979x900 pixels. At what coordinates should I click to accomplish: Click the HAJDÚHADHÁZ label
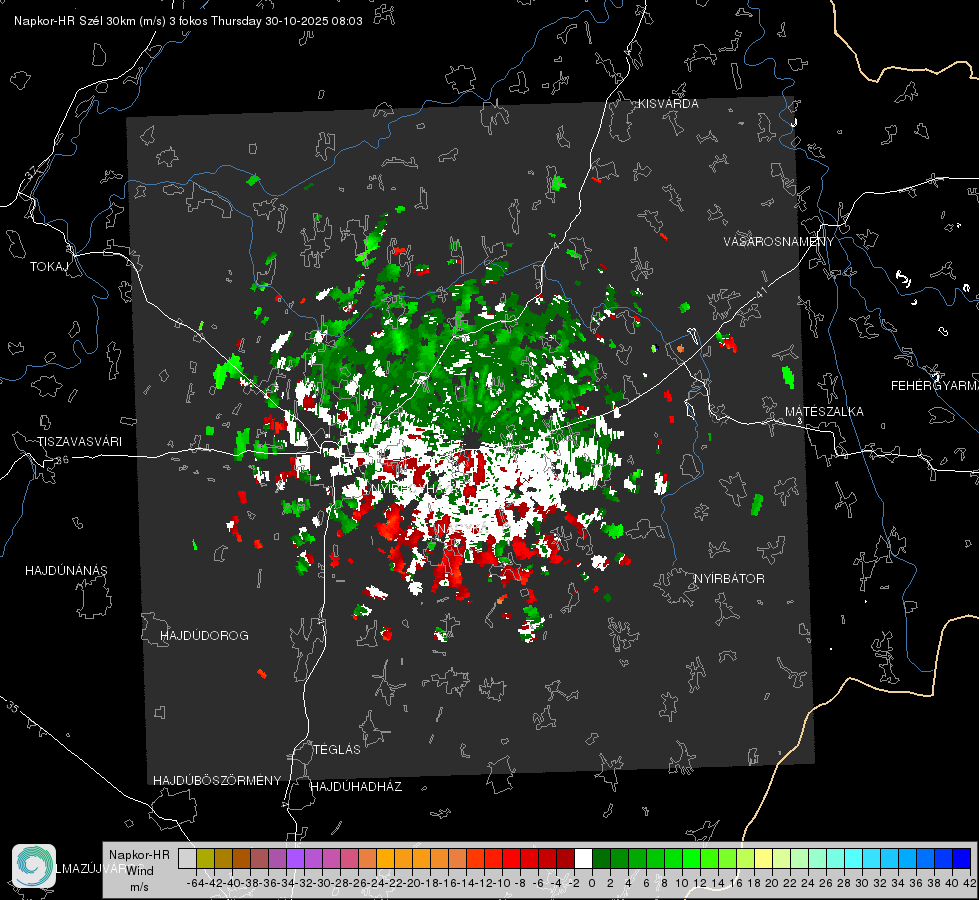356,787
